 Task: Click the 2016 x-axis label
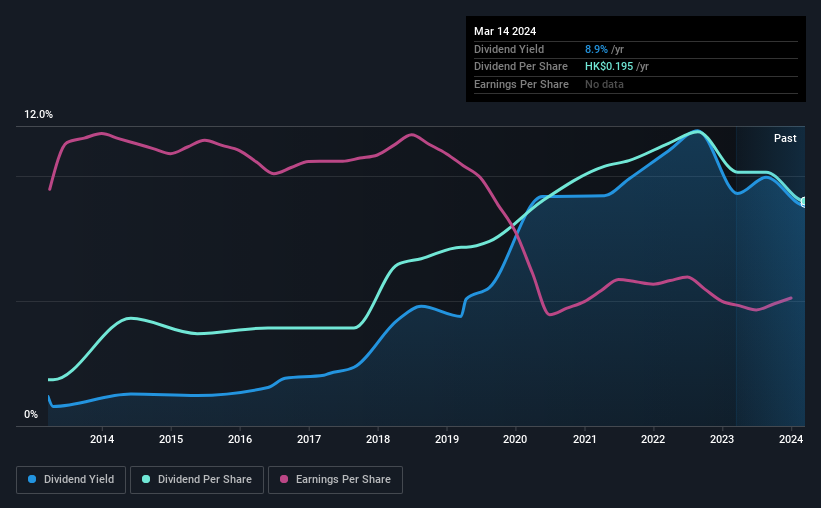240,439
